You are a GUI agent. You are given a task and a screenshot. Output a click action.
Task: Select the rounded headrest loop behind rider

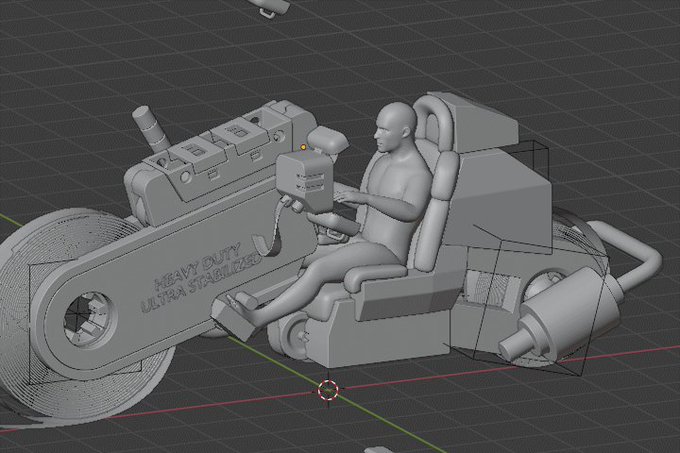(x=434, y=124)
